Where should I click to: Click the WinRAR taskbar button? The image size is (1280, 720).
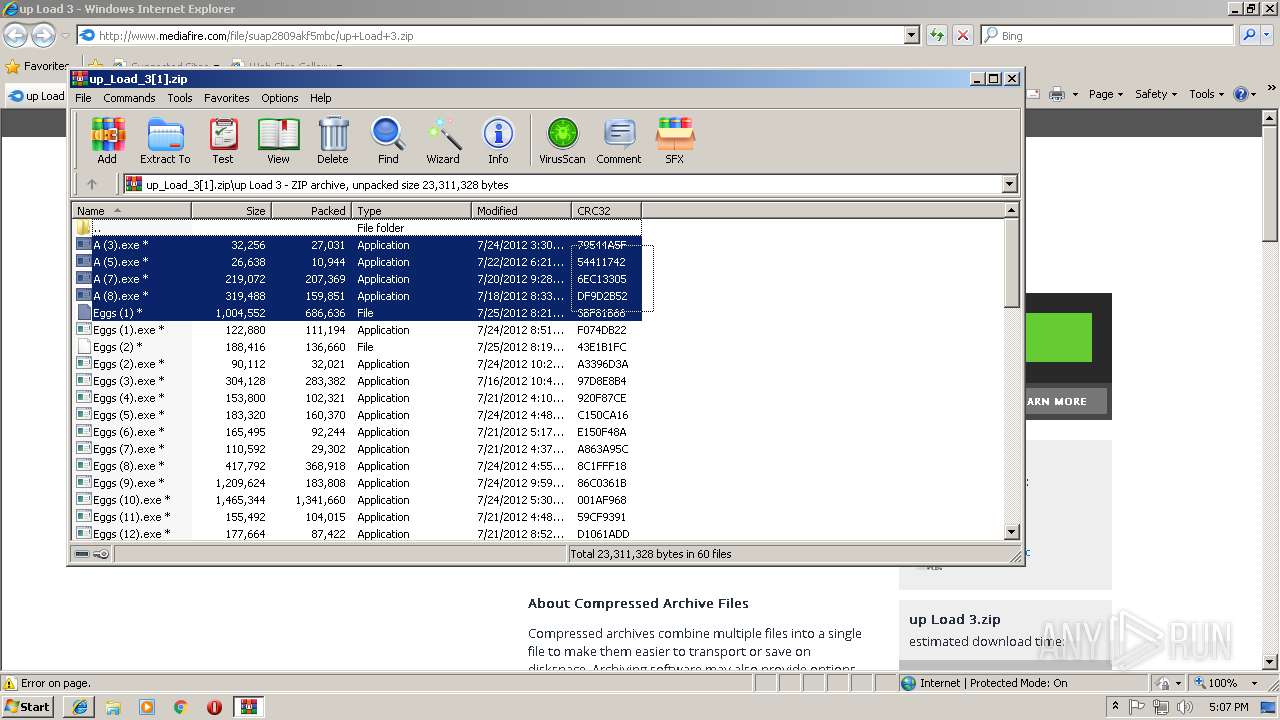(248, 707)
